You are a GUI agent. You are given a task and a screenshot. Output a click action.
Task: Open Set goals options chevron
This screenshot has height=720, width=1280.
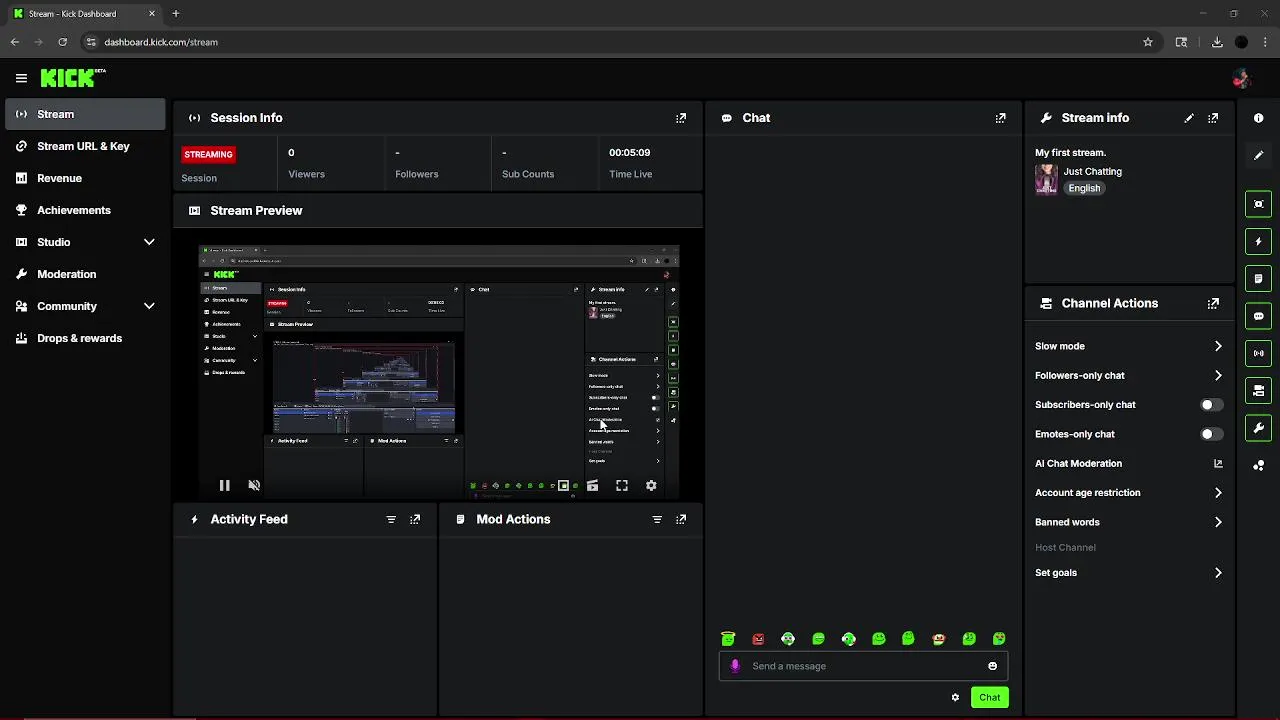point(1218,573)
